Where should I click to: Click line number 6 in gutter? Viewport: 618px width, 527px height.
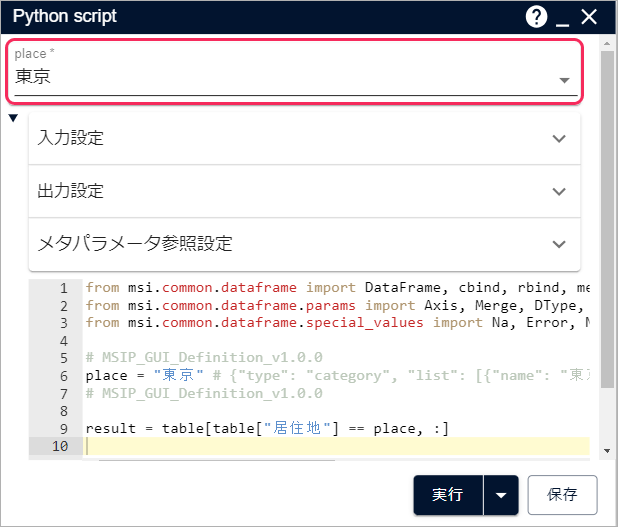click(64, 376)
